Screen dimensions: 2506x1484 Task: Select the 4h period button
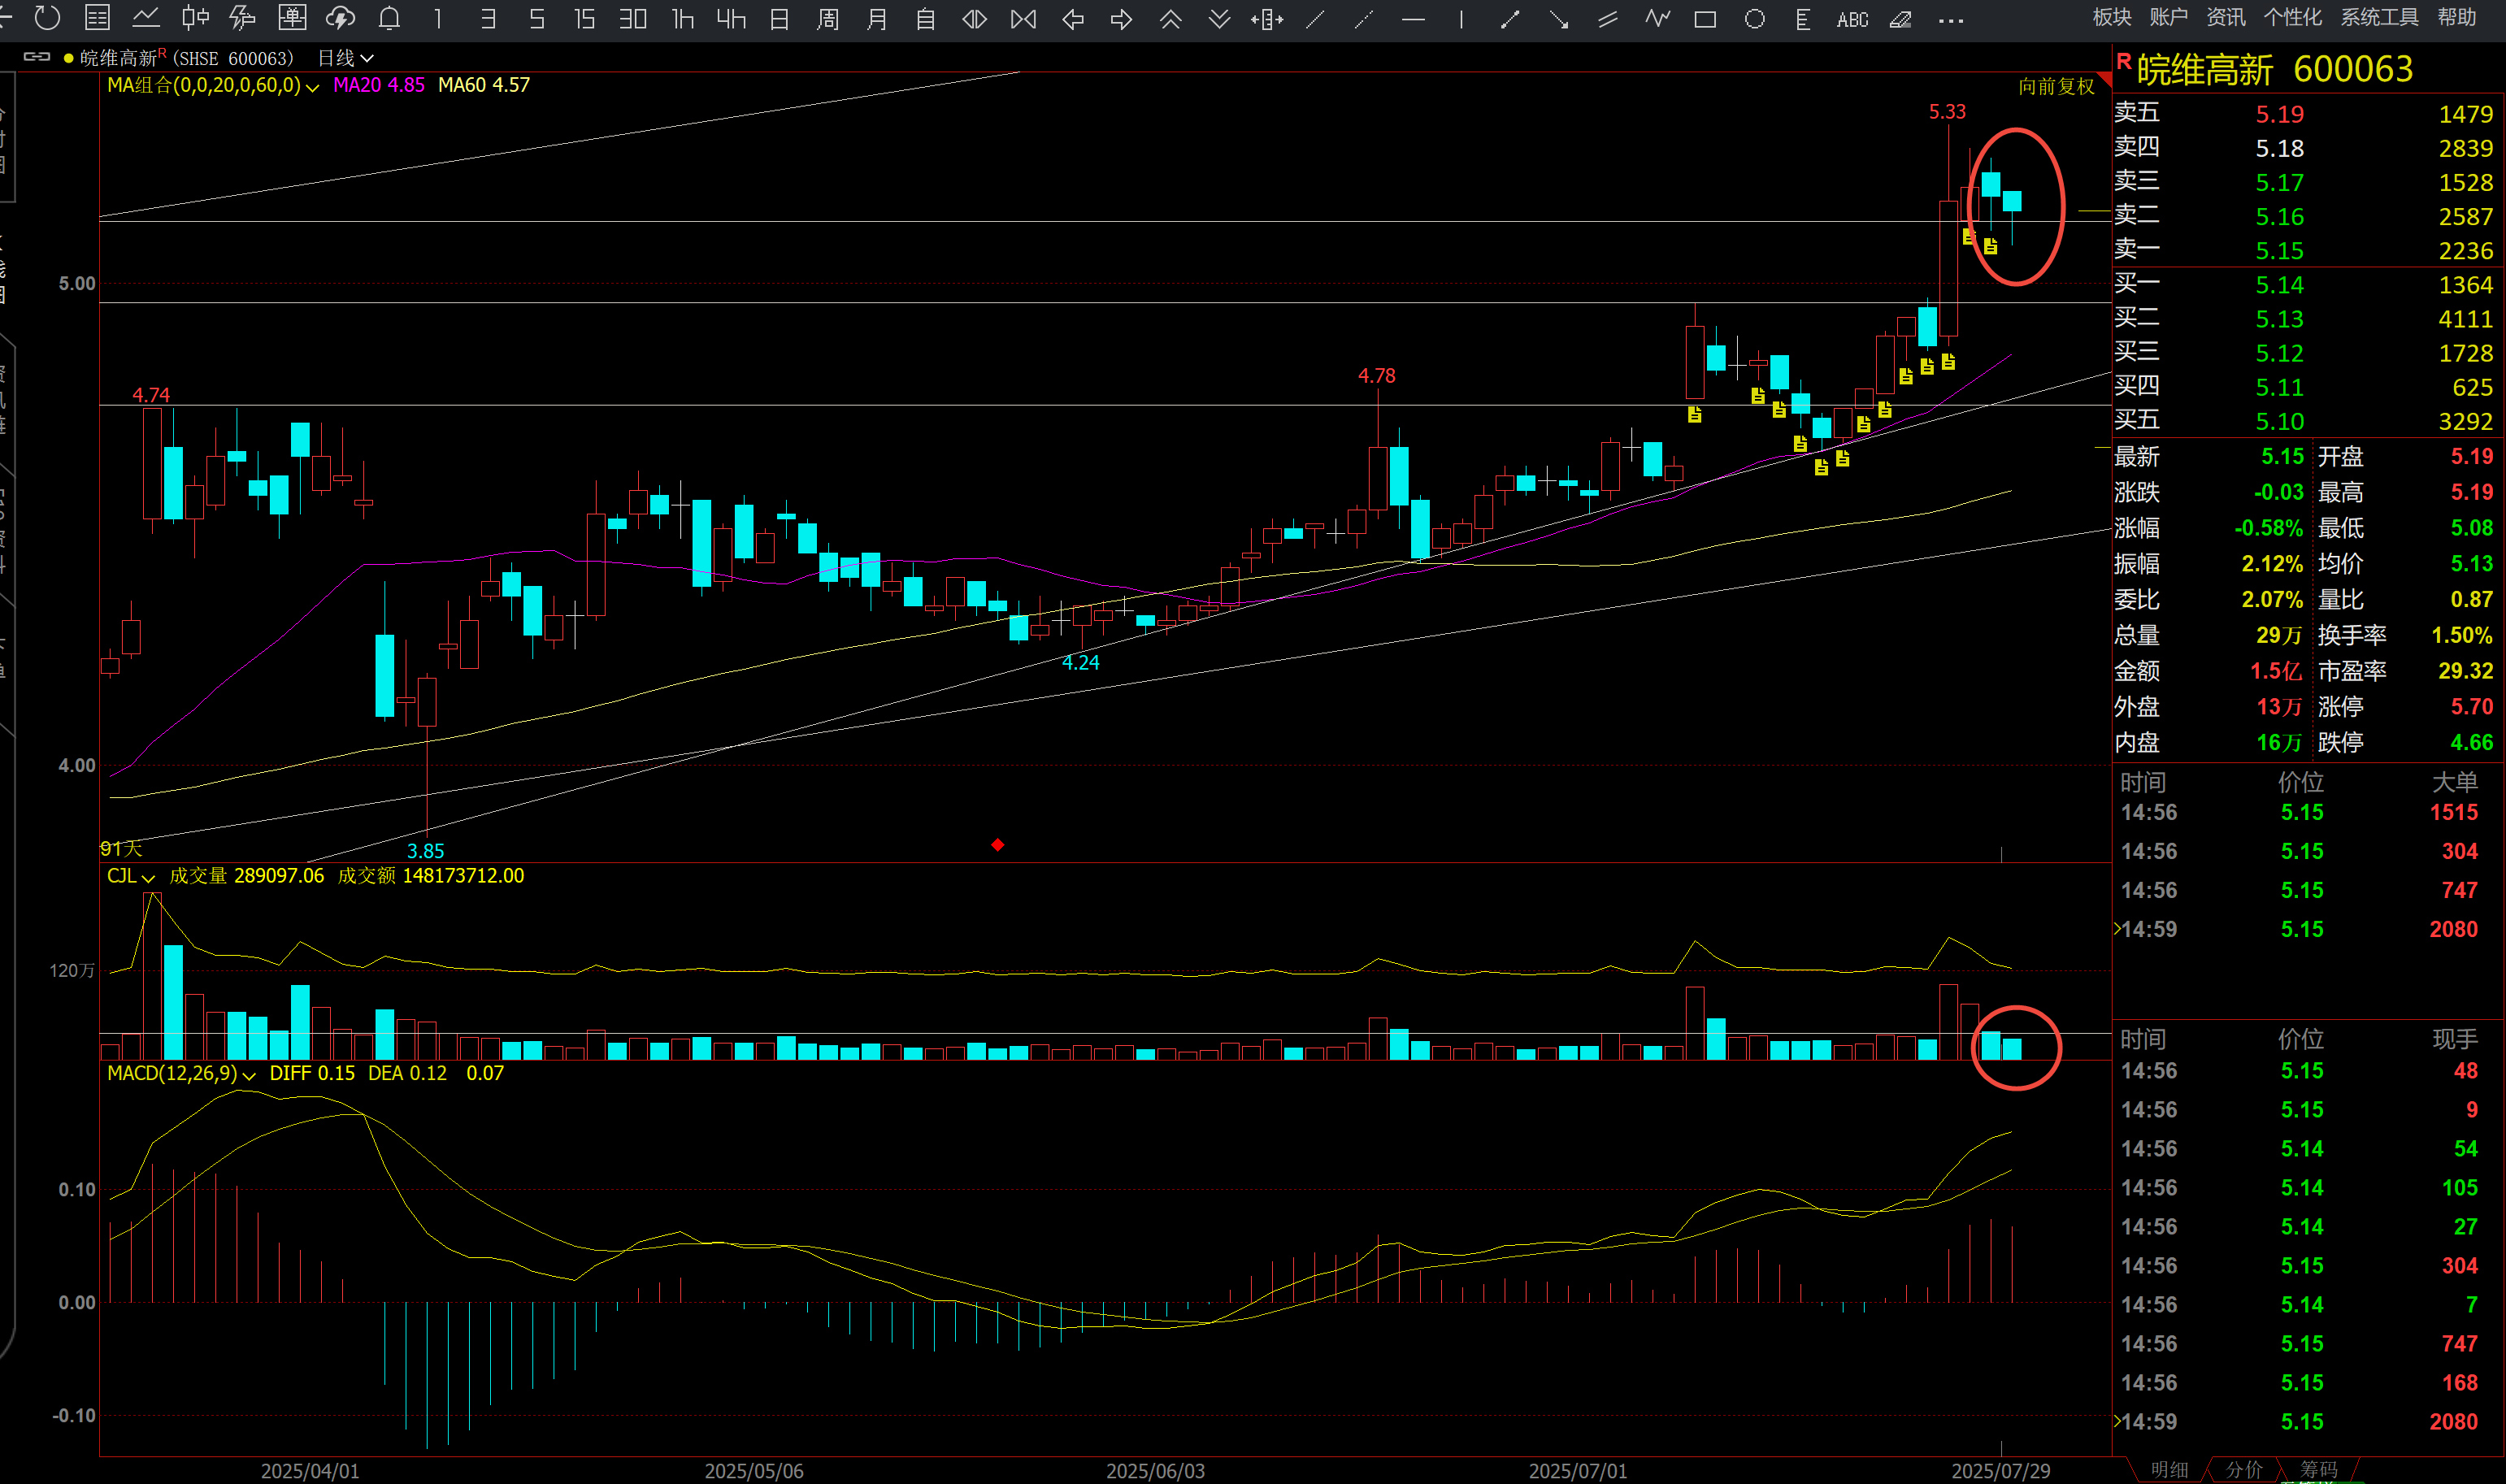tap(731, 18)
